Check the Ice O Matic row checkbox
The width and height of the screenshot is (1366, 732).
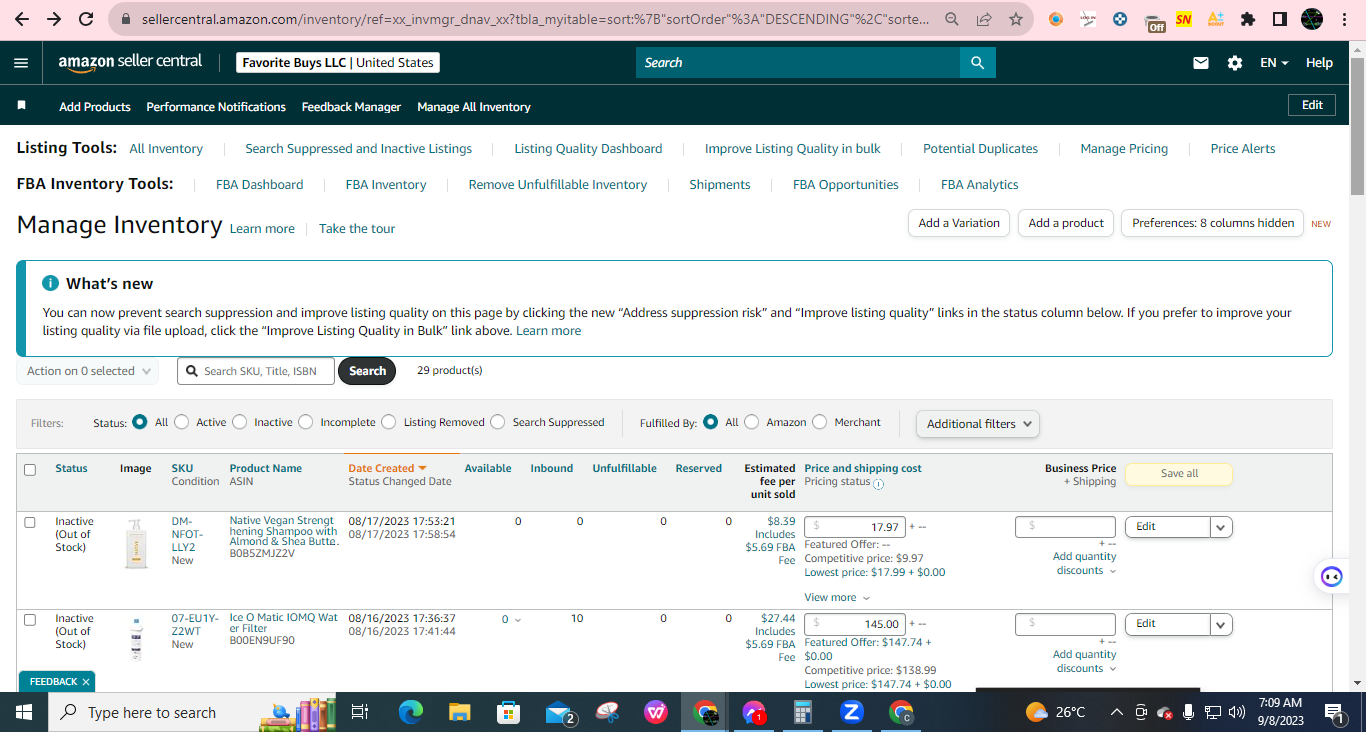click(30, 619)
